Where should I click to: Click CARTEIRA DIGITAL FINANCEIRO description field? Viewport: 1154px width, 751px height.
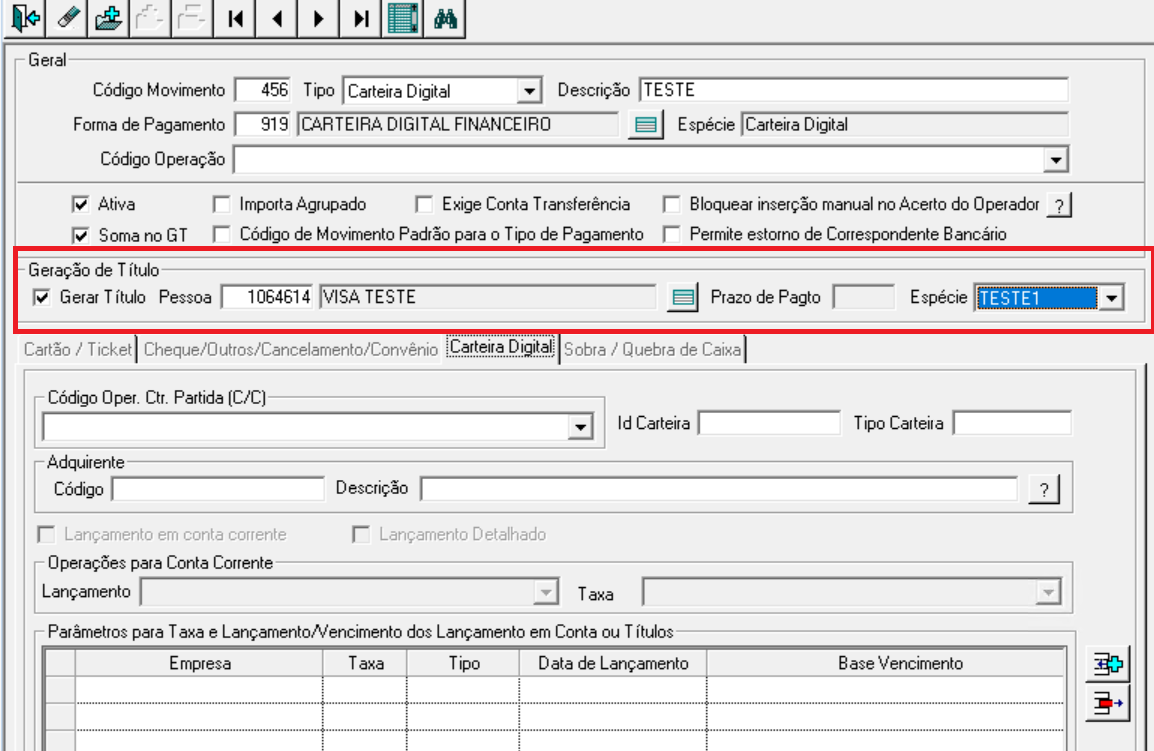[458, 124]
